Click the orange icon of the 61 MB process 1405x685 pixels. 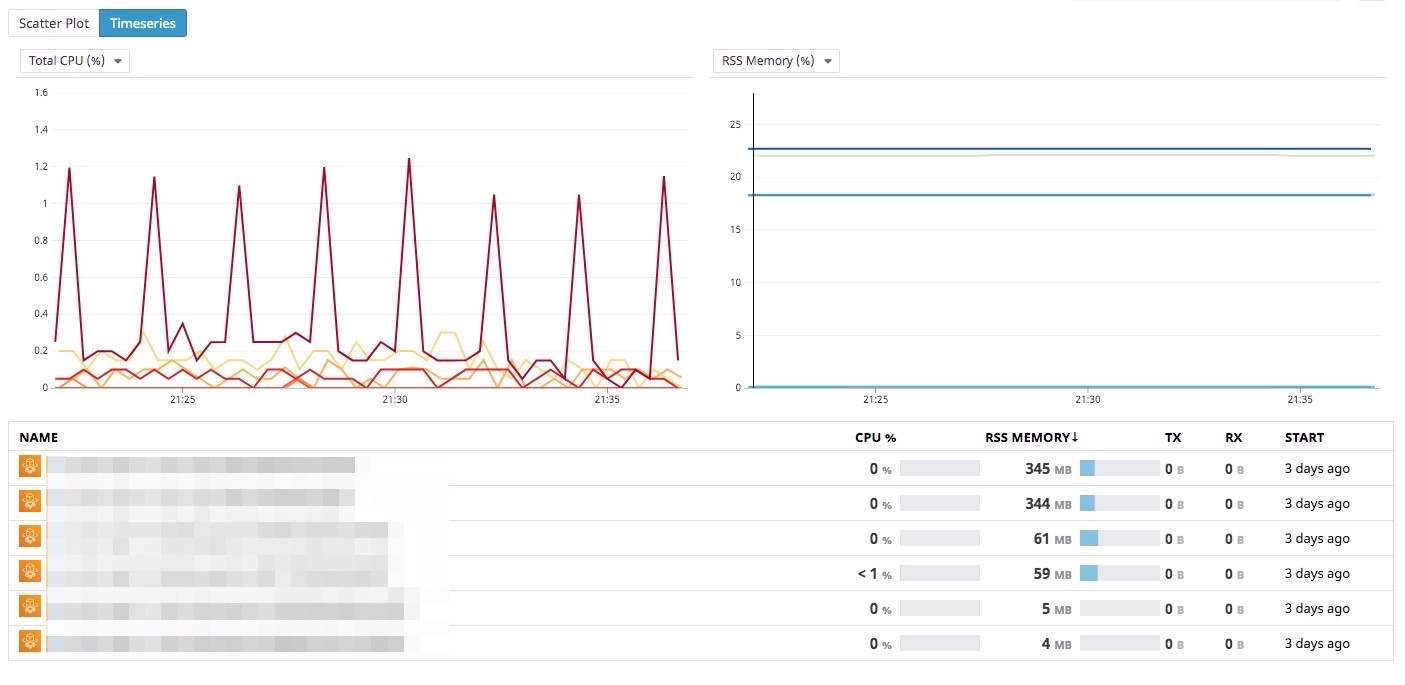coord(30,537)
